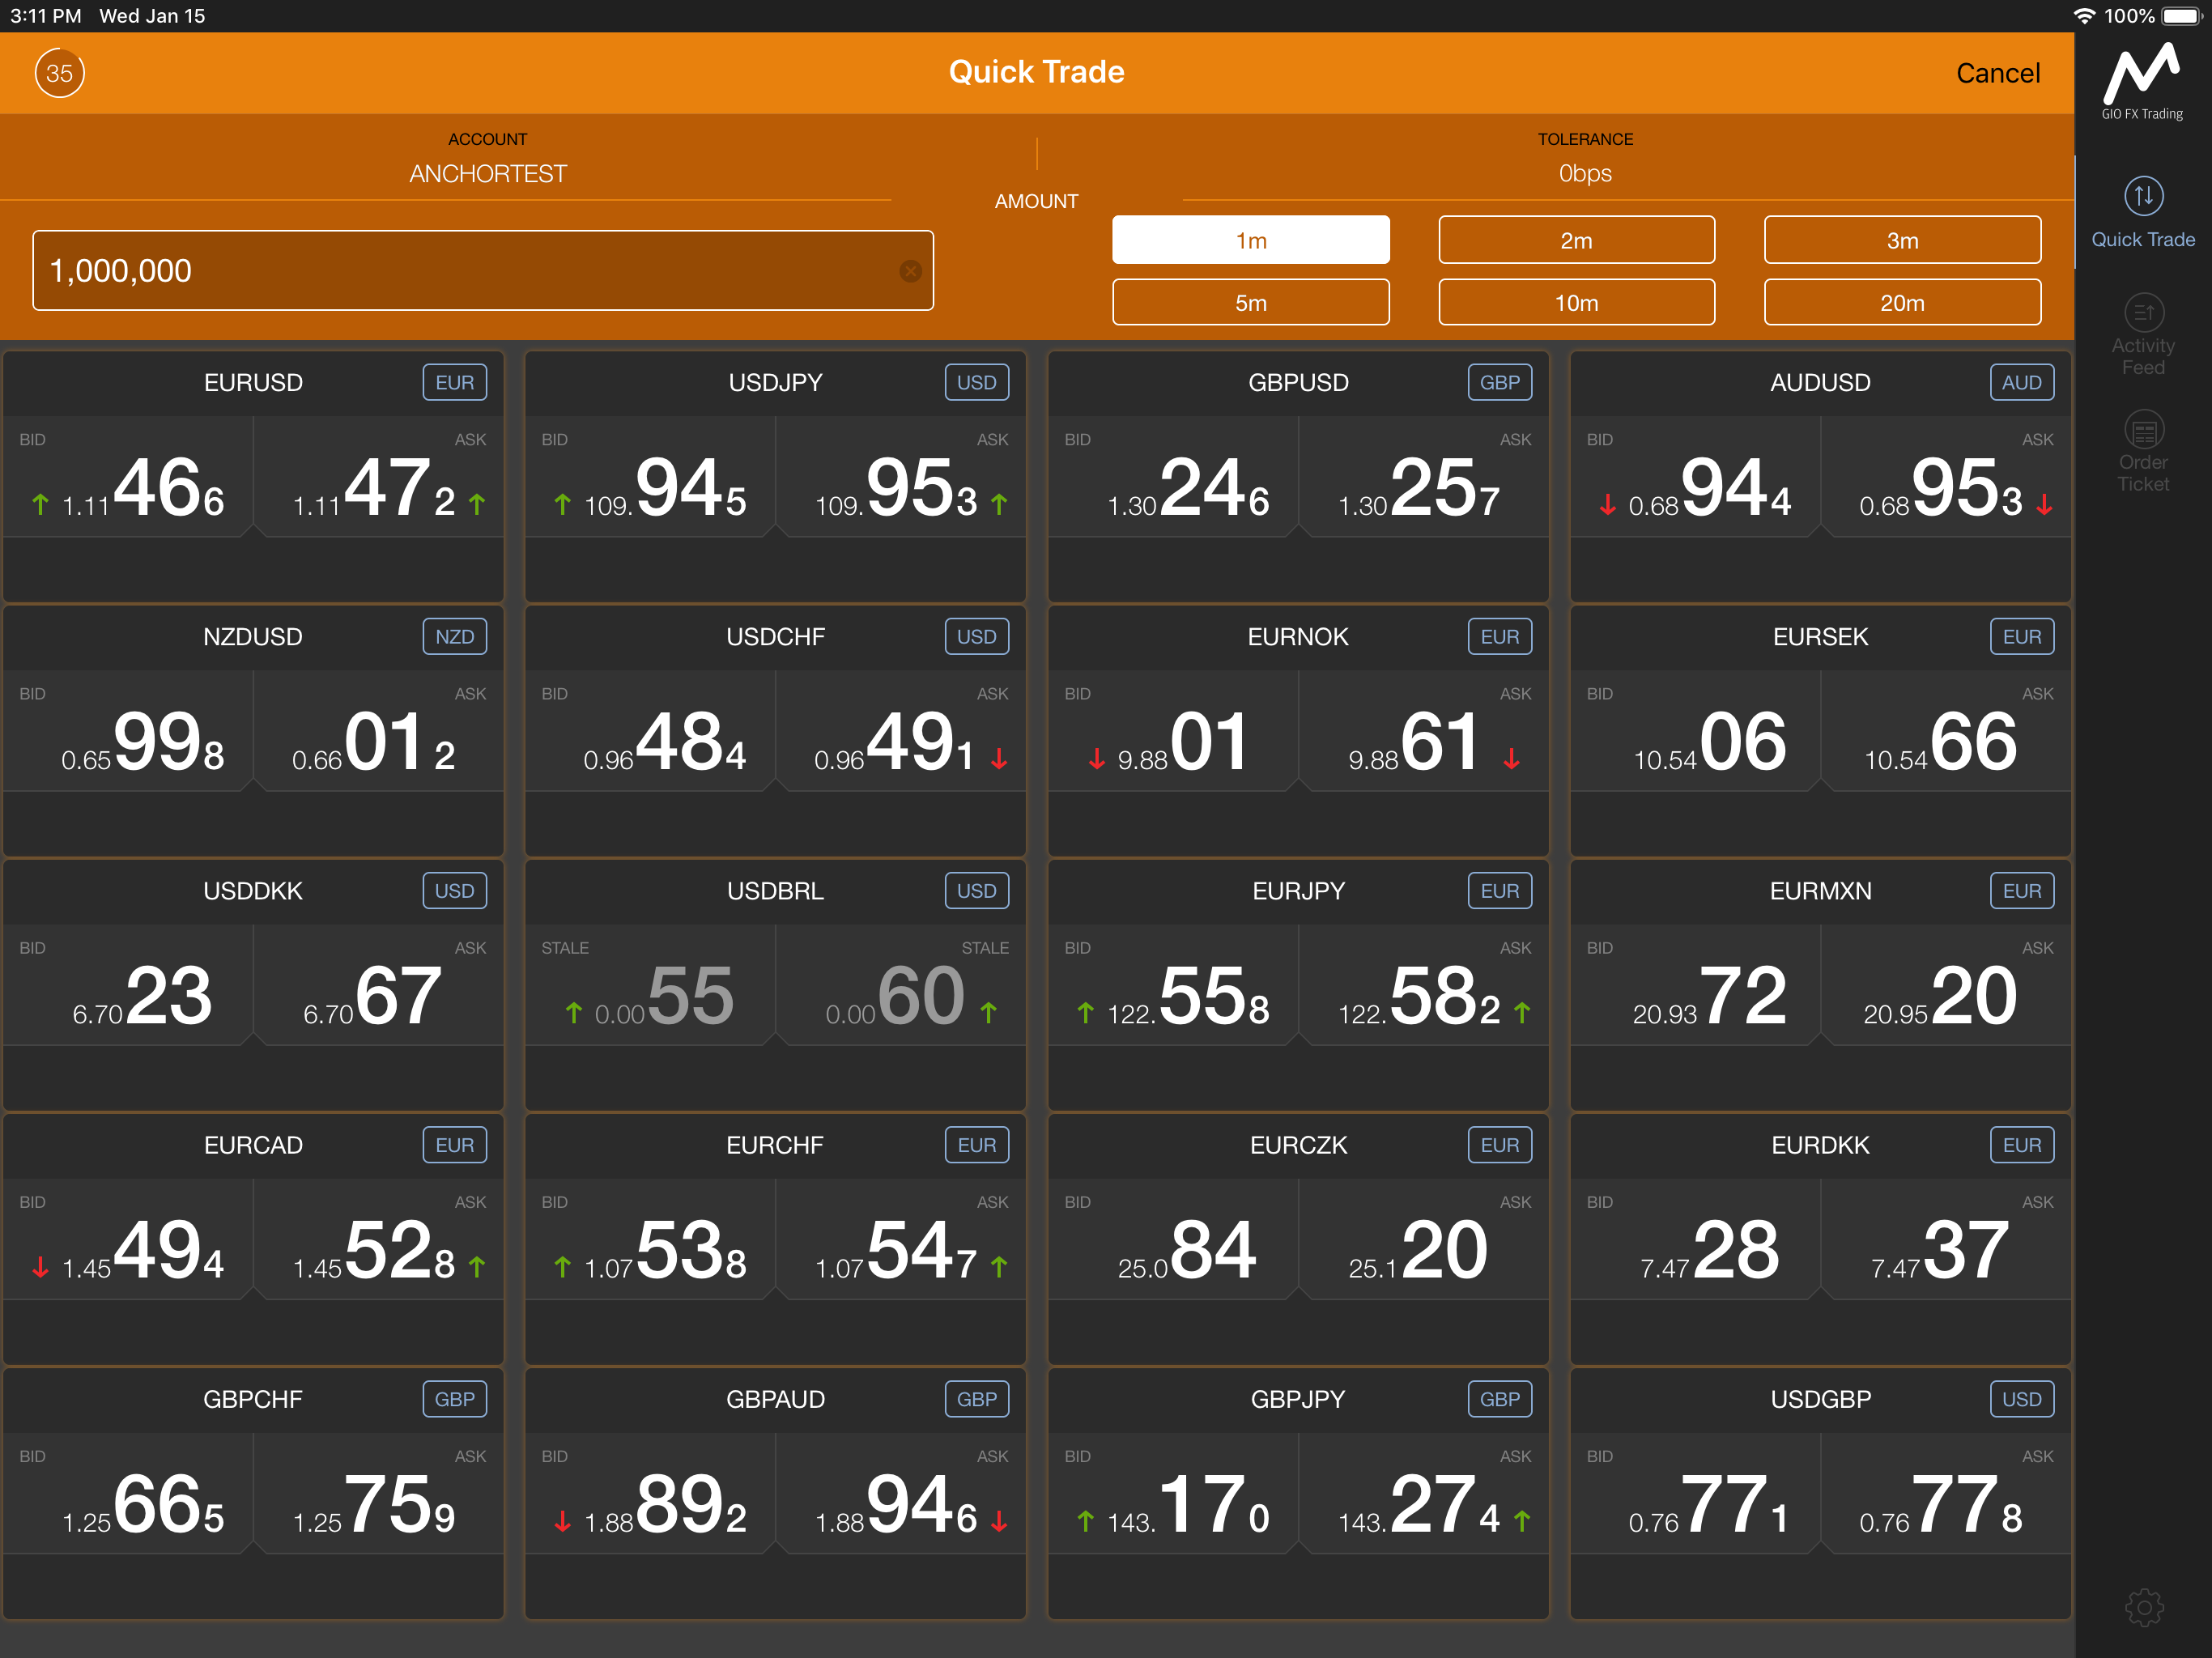Tap the GIO FX Trading logo

pyautogui.click(x=2142, y=82)
